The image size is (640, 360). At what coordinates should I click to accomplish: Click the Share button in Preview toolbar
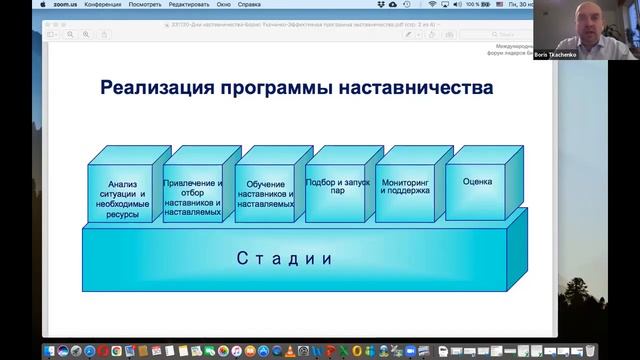[104, 35]
